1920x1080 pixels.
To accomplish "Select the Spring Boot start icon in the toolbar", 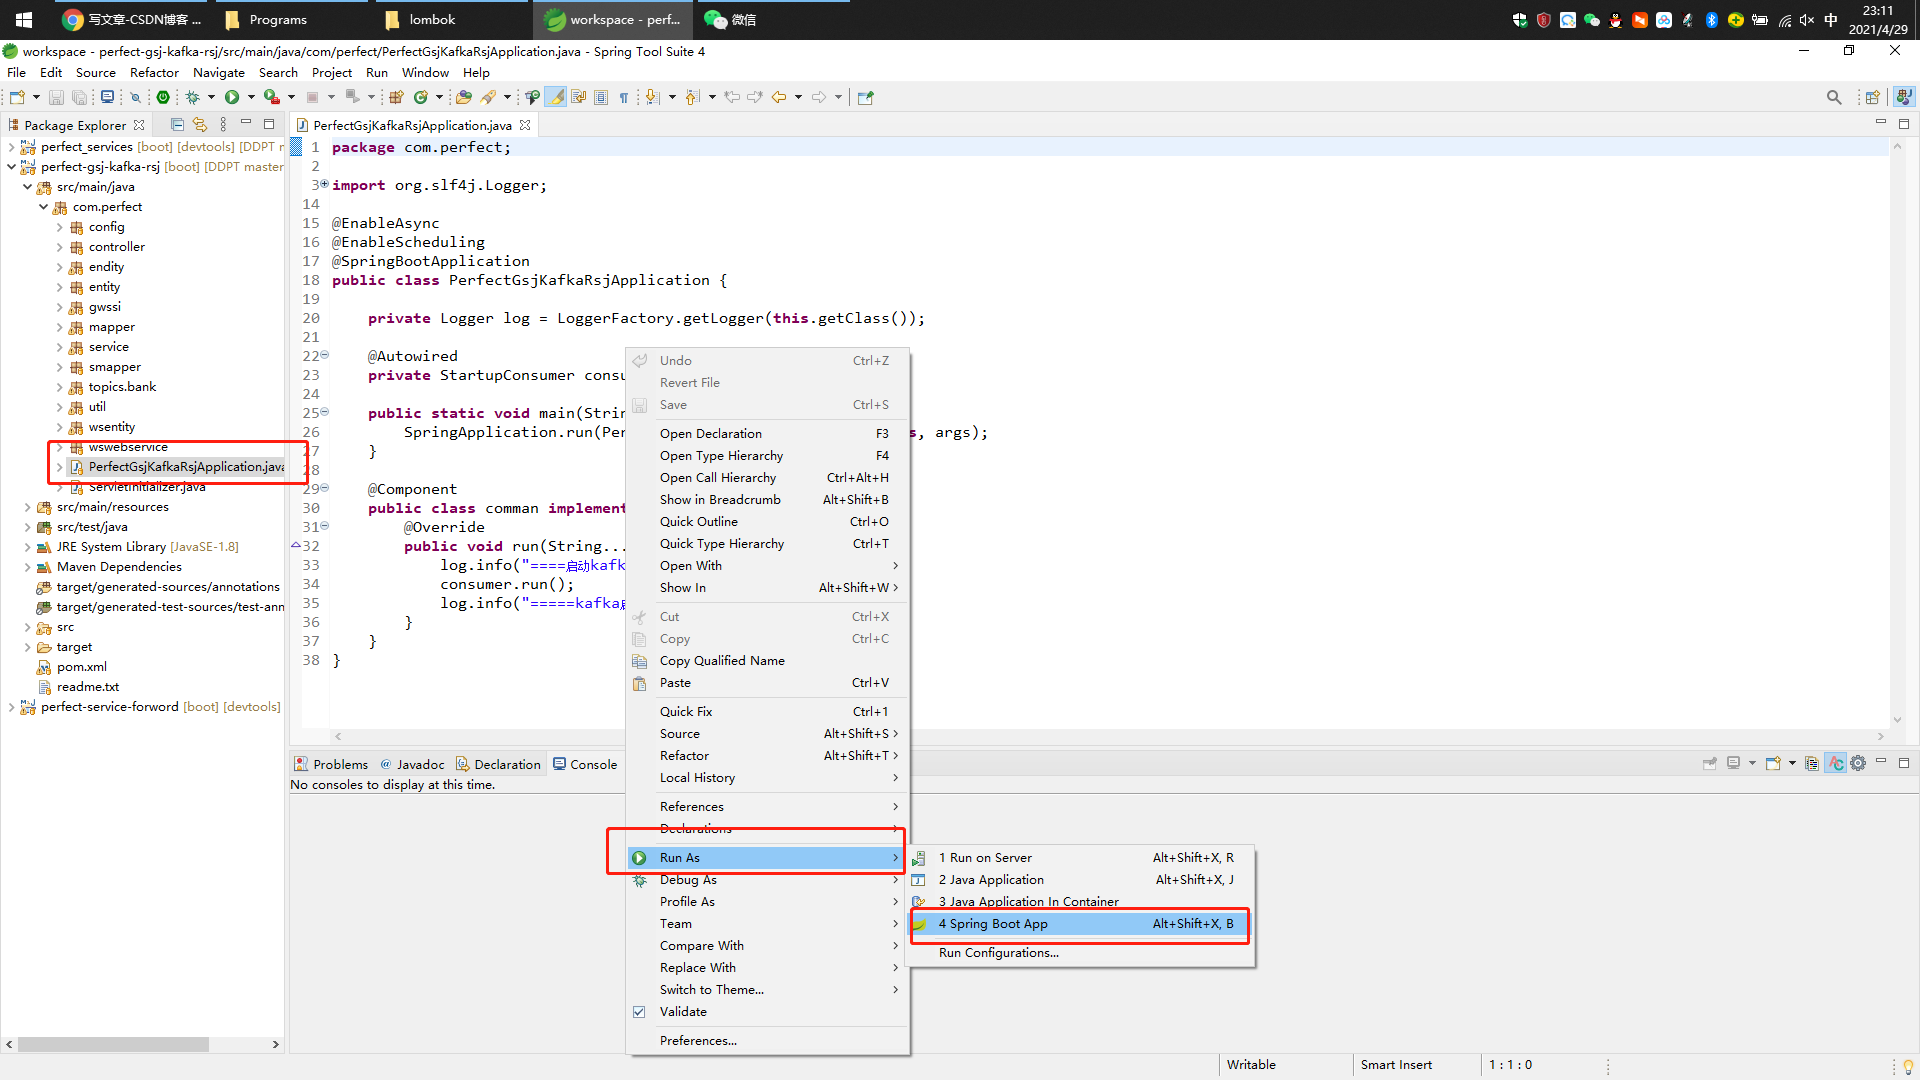I will point(163,96).
